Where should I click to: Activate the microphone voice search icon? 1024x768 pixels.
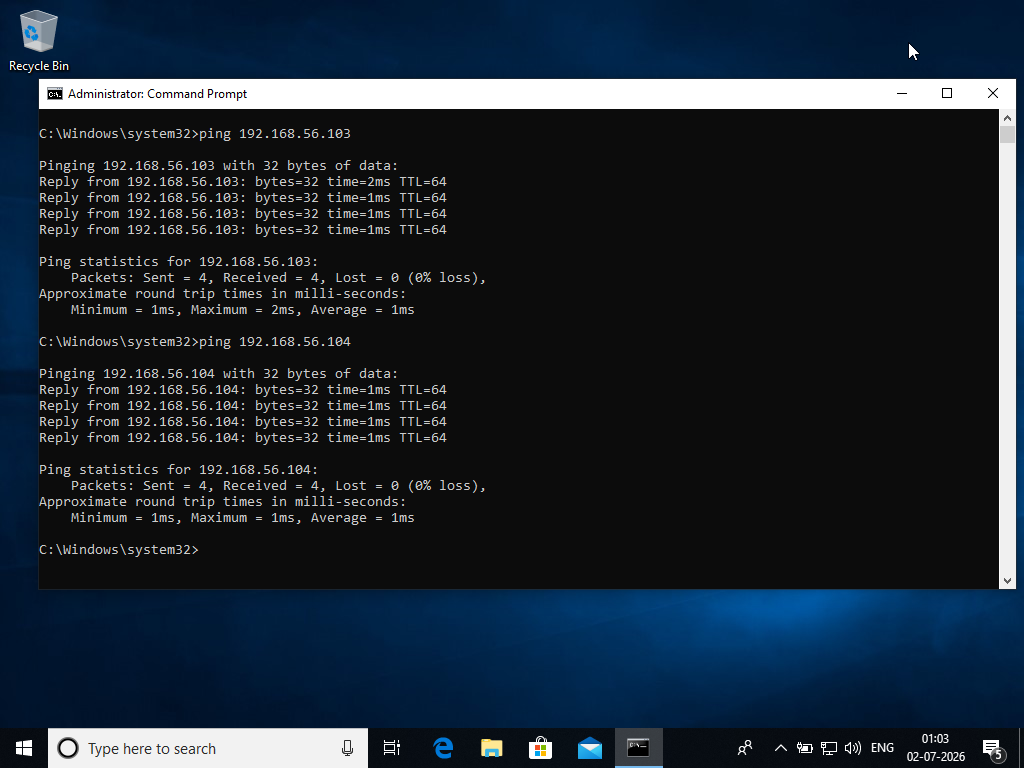347,748
